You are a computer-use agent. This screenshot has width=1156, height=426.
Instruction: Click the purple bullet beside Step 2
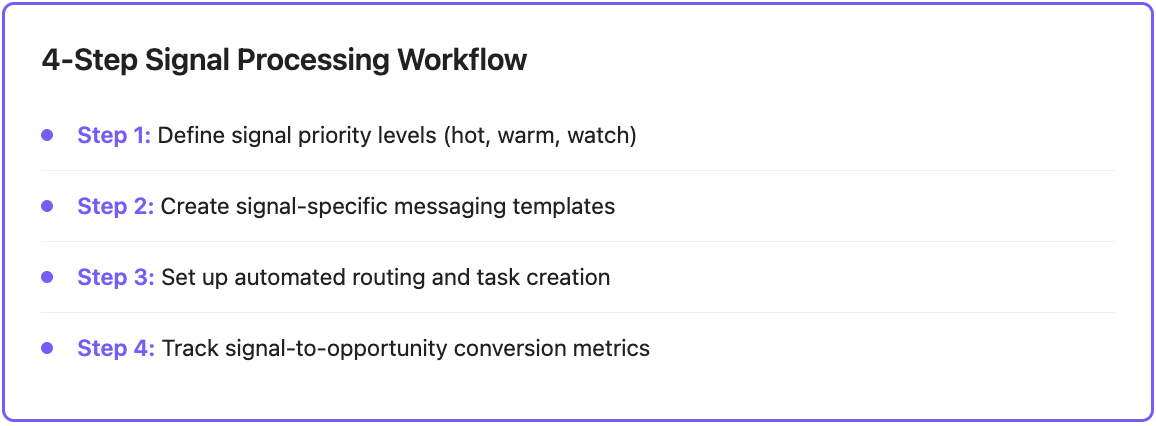[47, 206]
